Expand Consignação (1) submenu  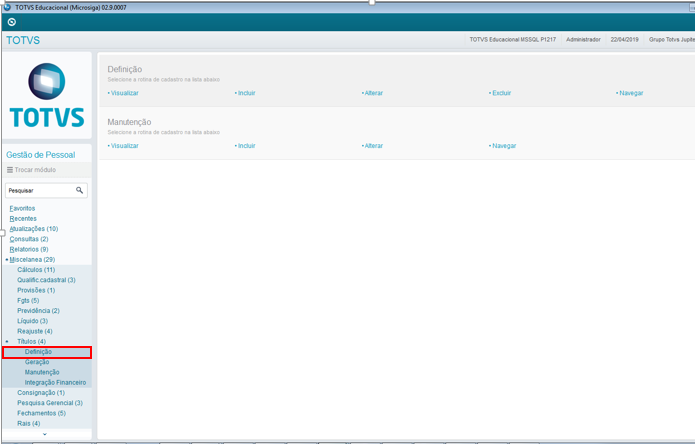click(41, 393)
